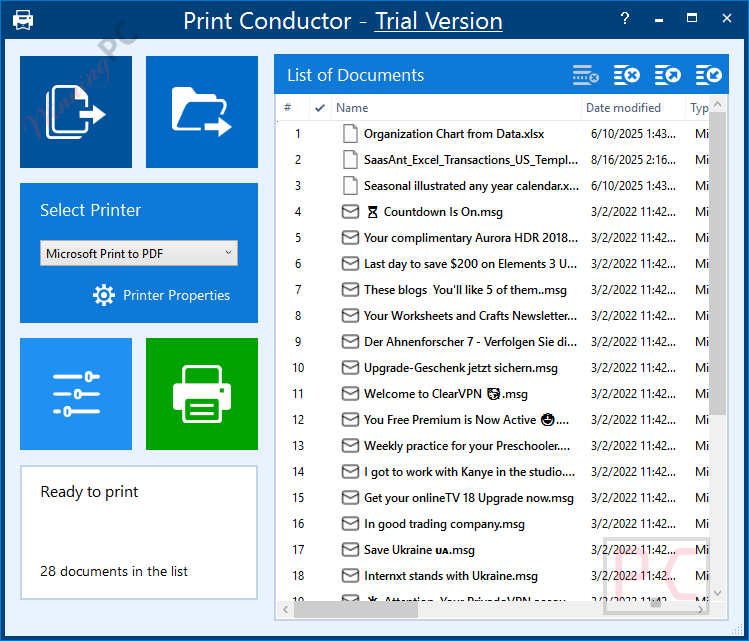Click file name 'Upgrade-Geschenk jetzt sichern.msg'
The width and height of the screenshot is (749, 641).
click(460, 368)
